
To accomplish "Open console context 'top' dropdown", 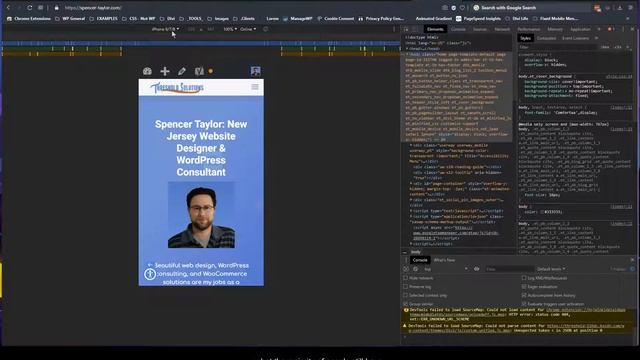I will [446, 269].
